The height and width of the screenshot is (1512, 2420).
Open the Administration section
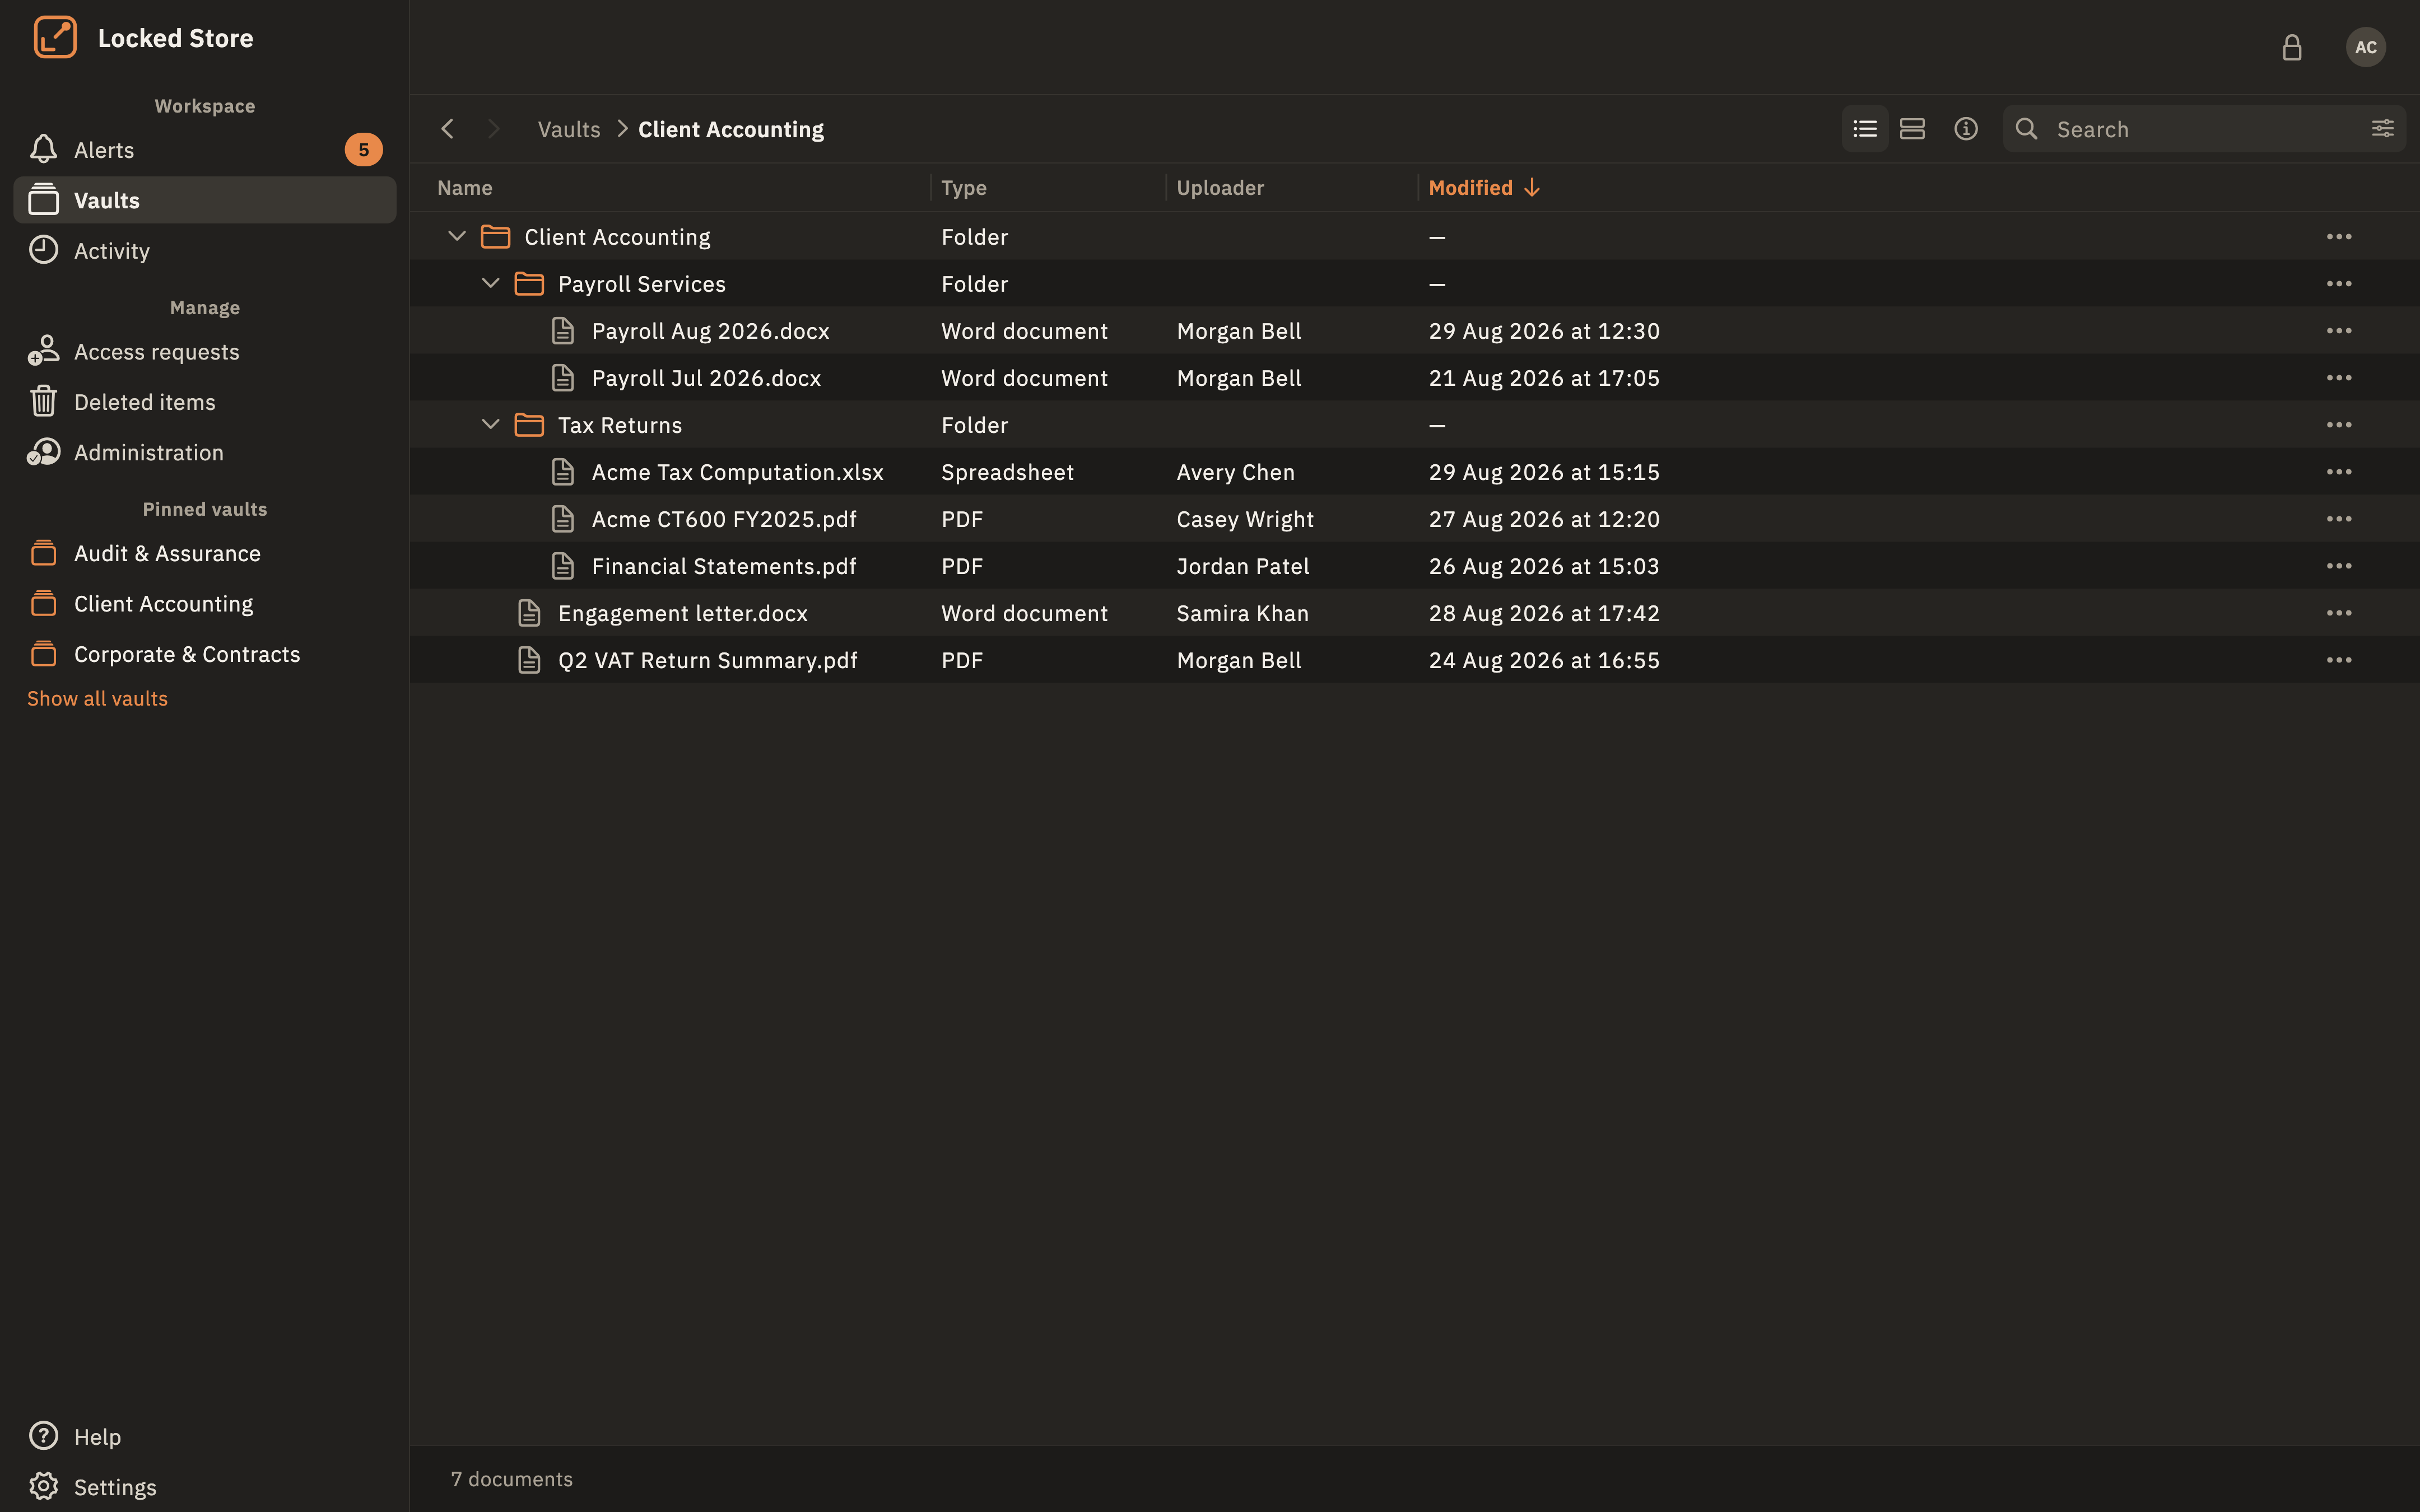pyautogui.click(x=205, y=453)
